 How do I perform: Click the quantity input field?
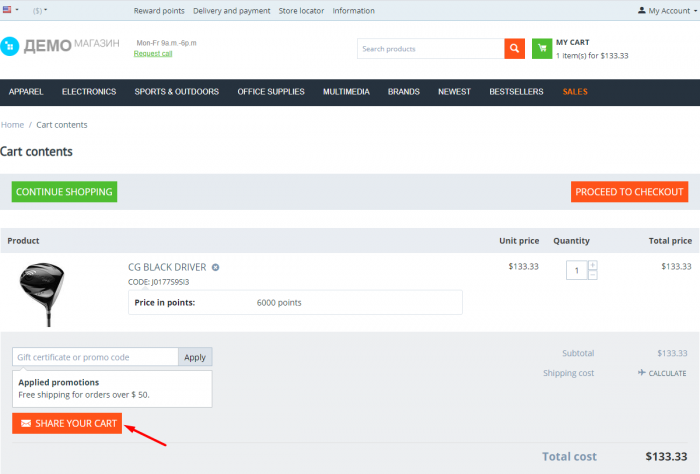[x=577, y=270]
